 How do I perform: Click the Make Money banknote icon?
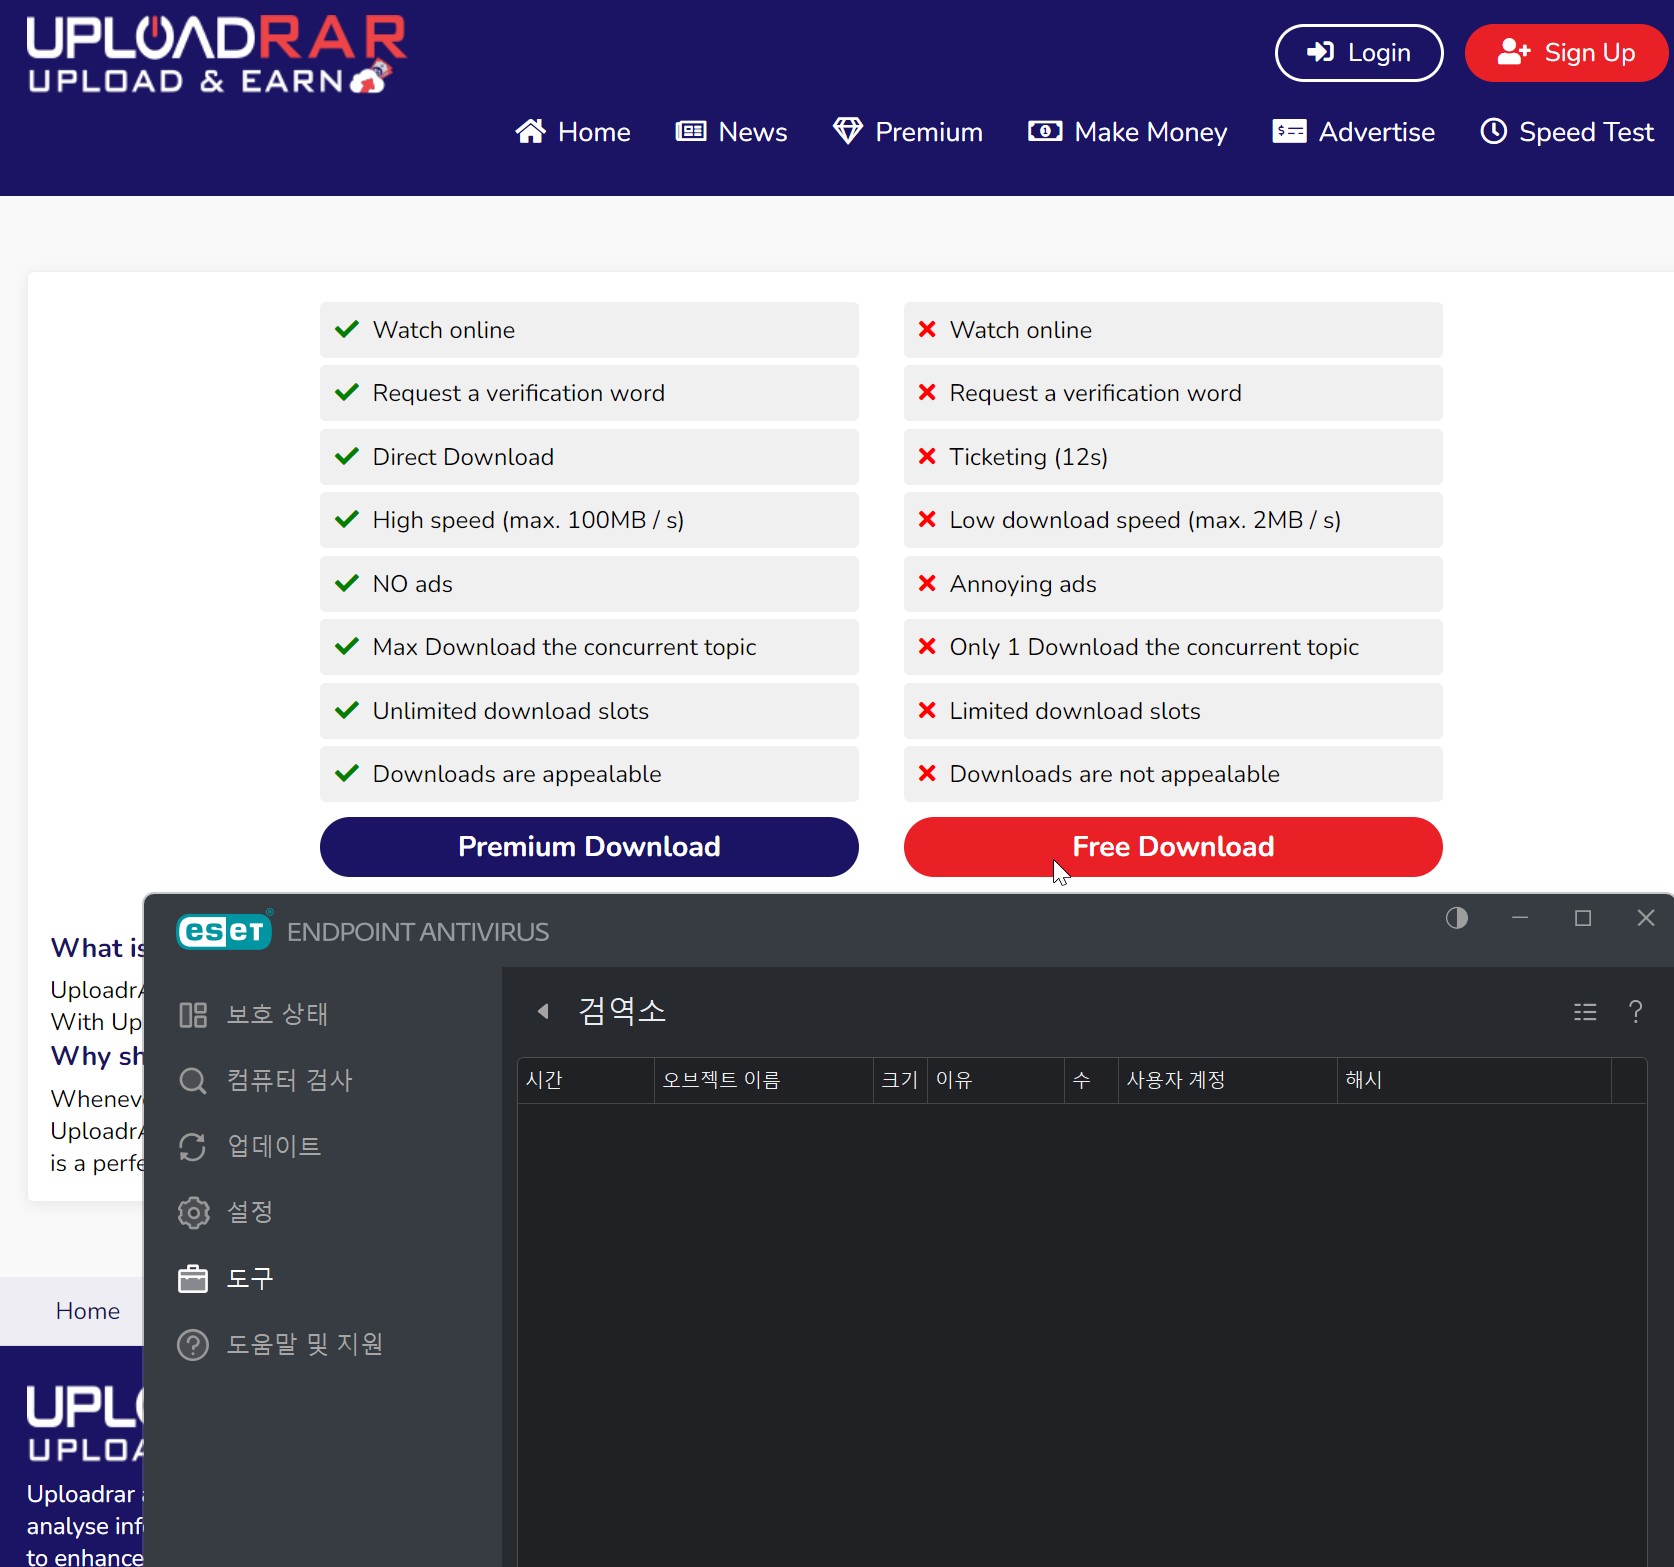tap(1045, 131)
